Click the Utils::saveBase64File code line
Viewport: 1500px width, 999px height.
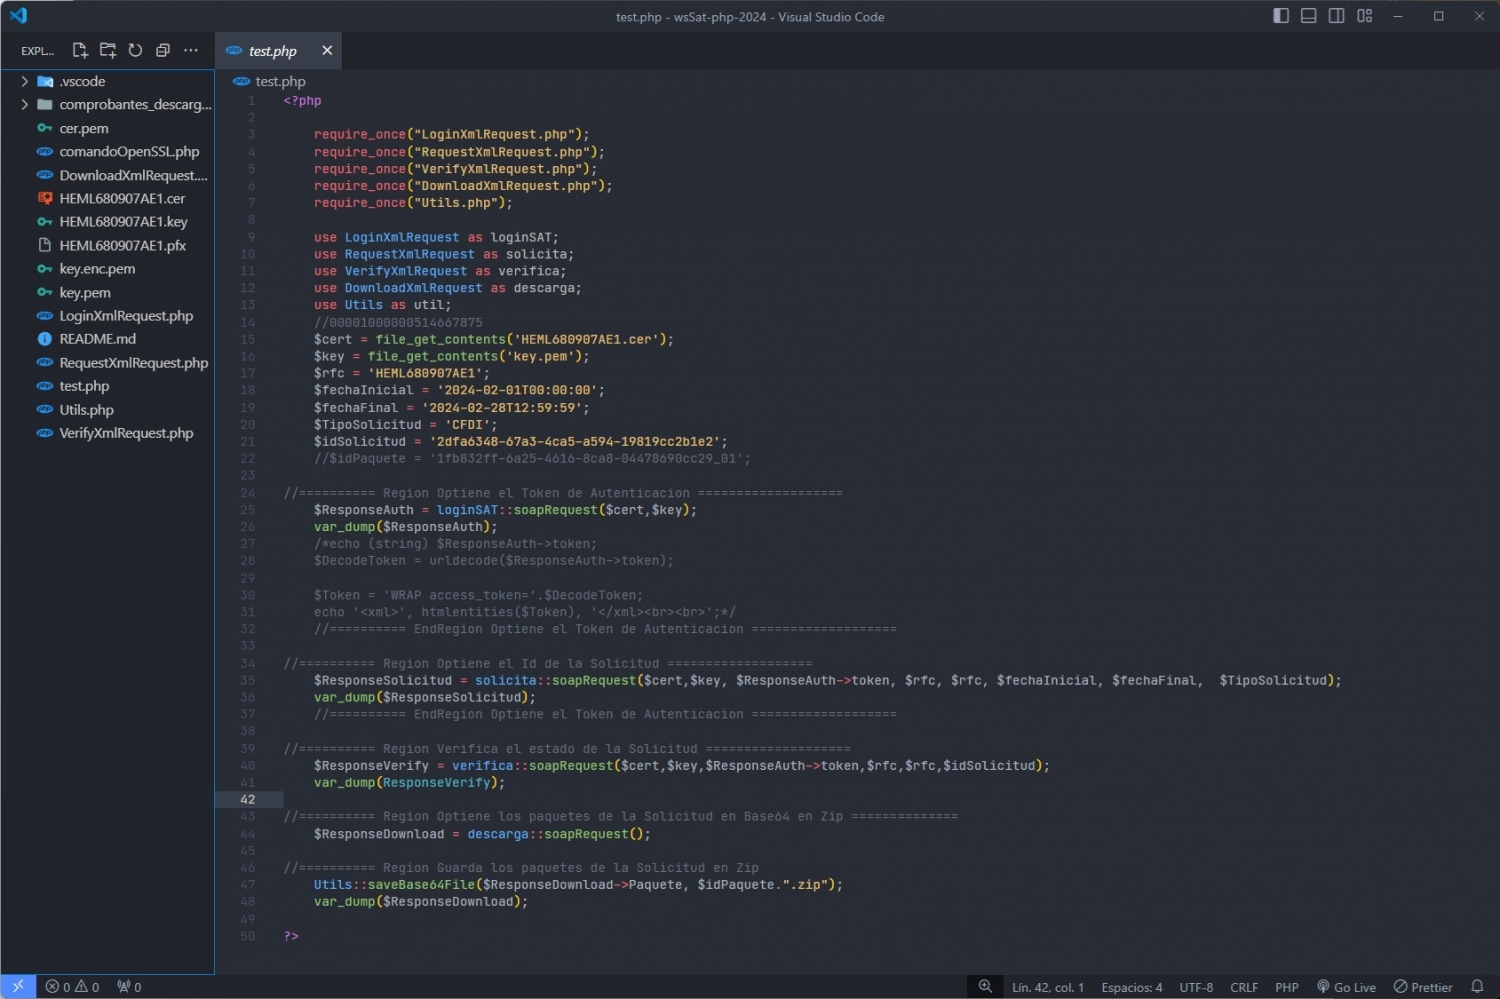578,885
